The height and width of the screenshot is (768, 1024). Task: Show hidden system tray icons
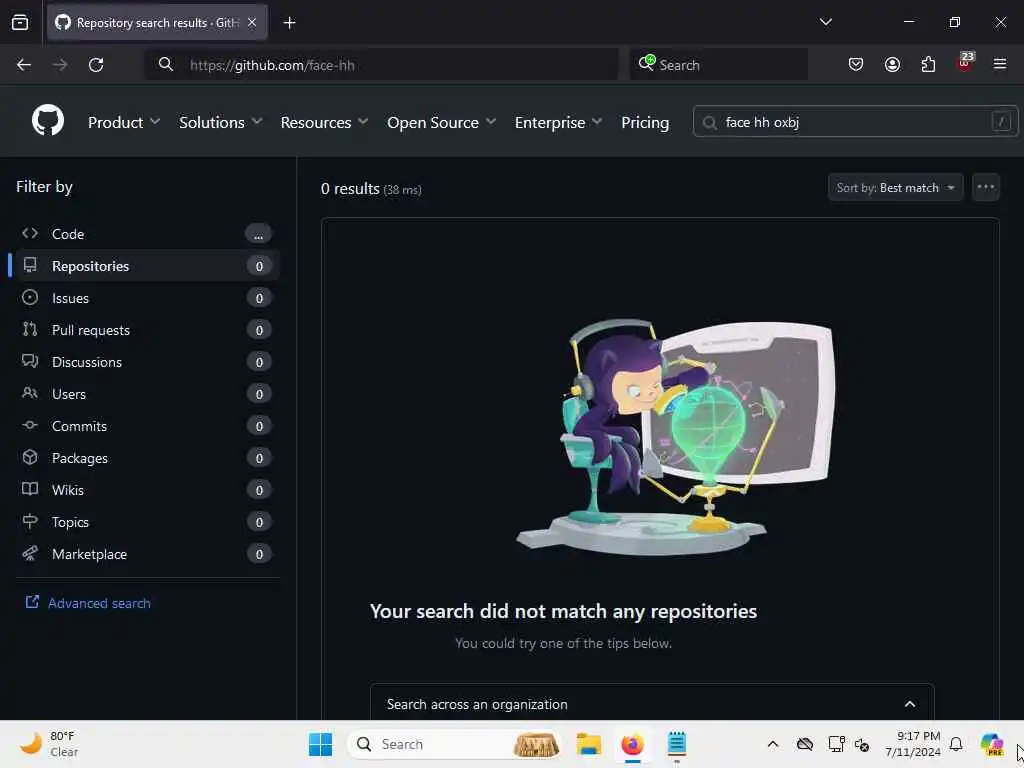click(x=773, y=744)
